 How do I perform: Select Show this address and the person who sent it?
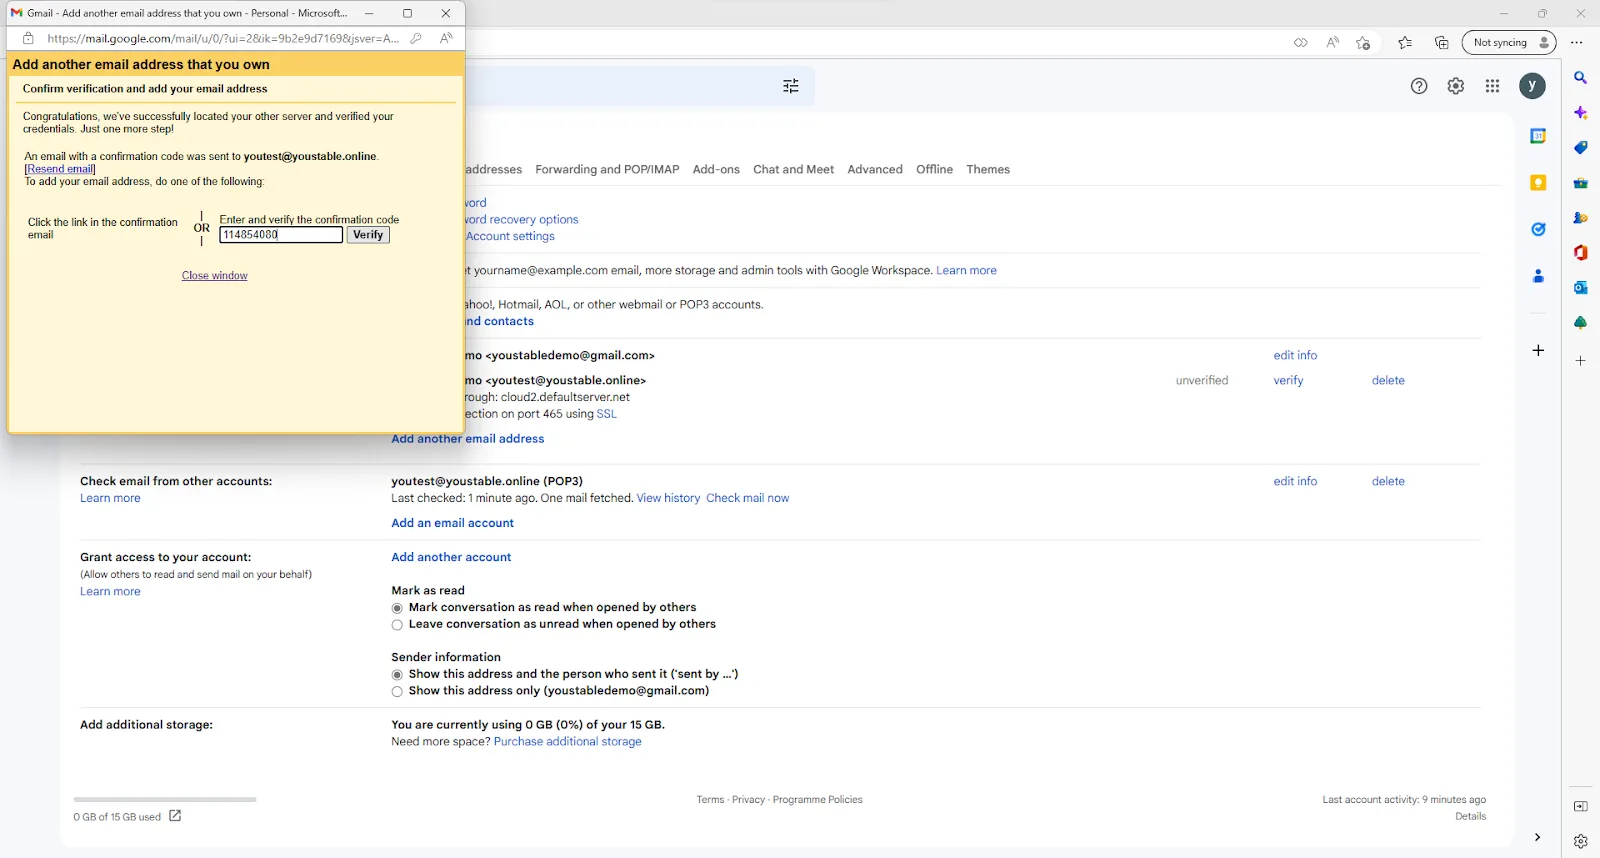coord(397,675)
